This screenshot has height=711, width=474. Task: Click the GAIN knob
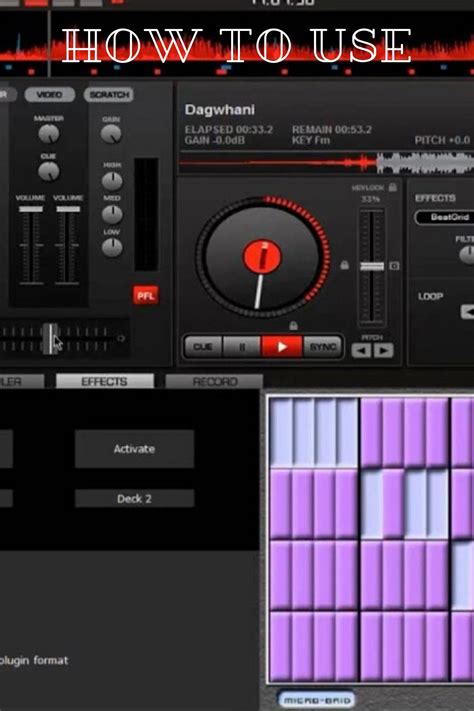111,134
